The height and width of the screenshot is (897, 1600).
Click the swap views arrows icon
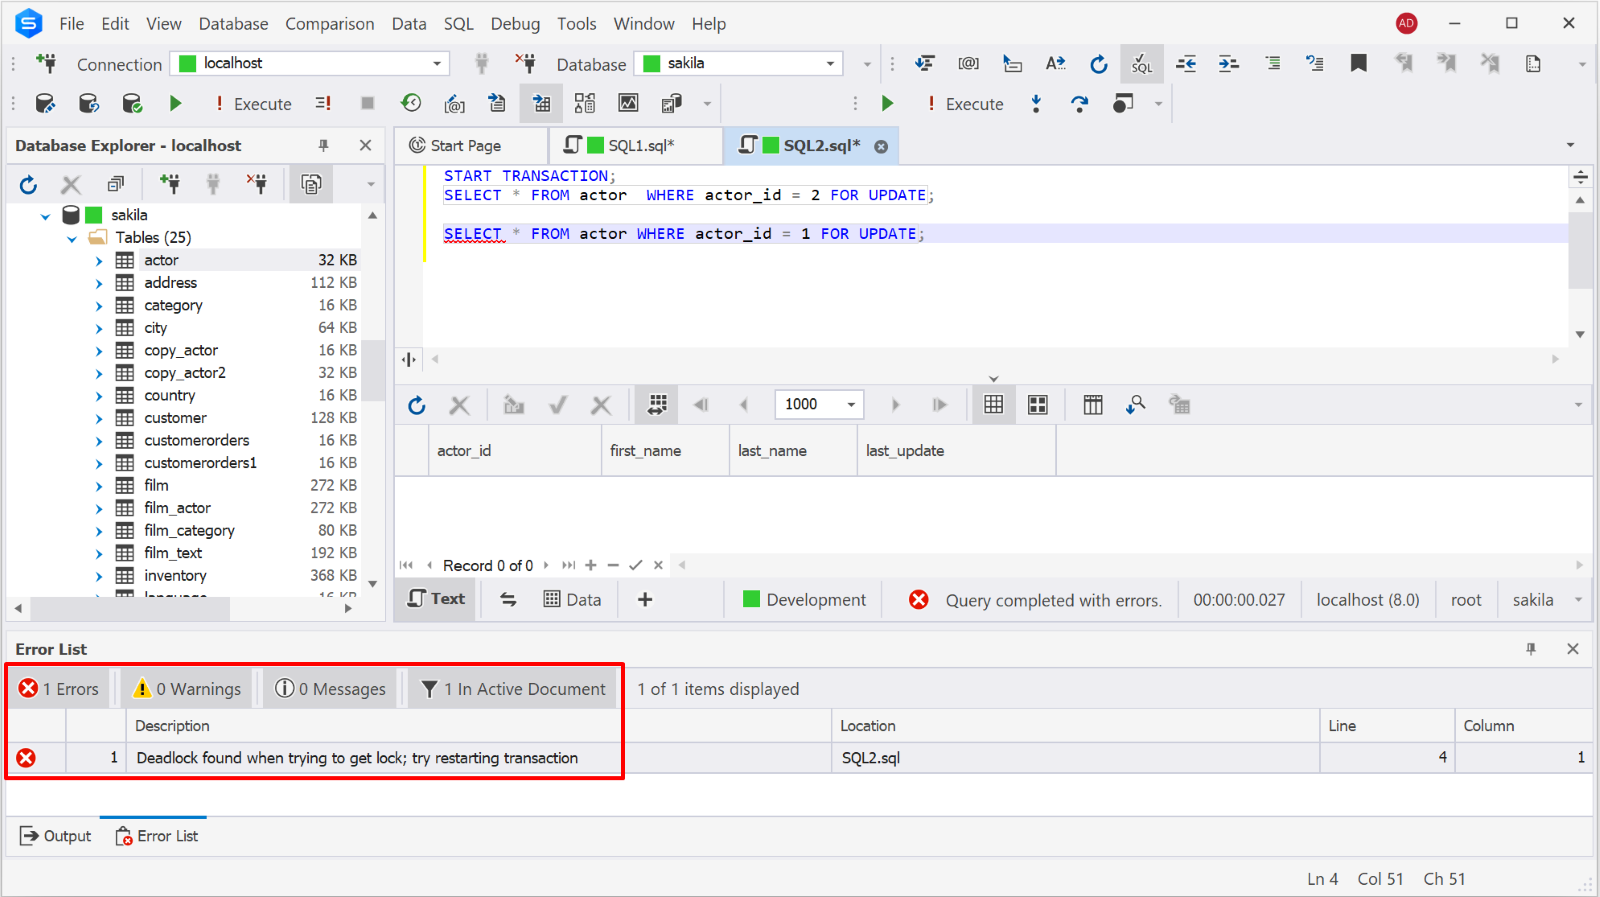pyautogui.click(x=508, y=600)
